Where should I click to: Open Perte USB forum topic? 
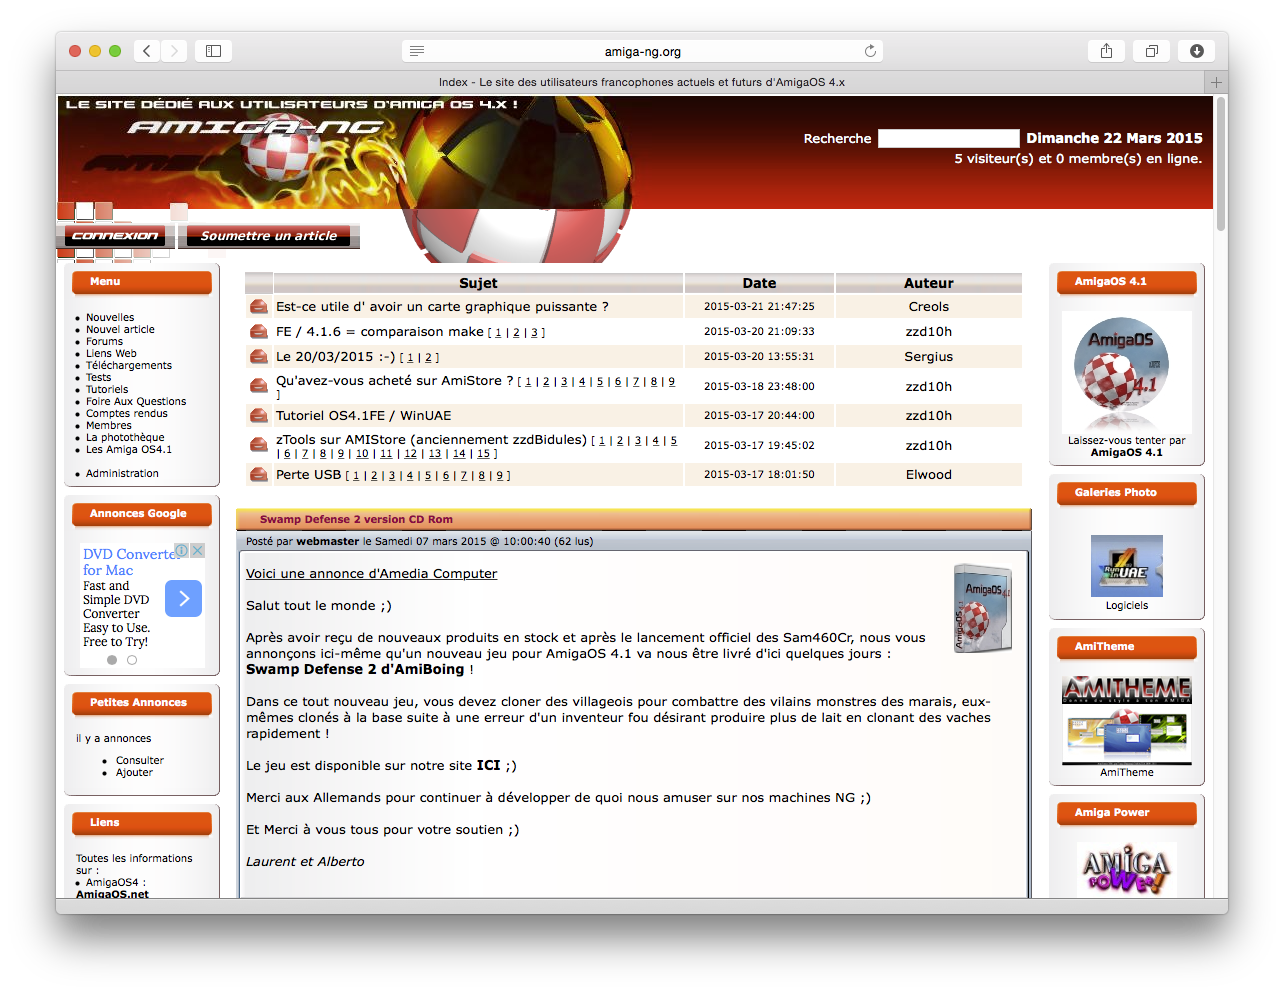309,475
